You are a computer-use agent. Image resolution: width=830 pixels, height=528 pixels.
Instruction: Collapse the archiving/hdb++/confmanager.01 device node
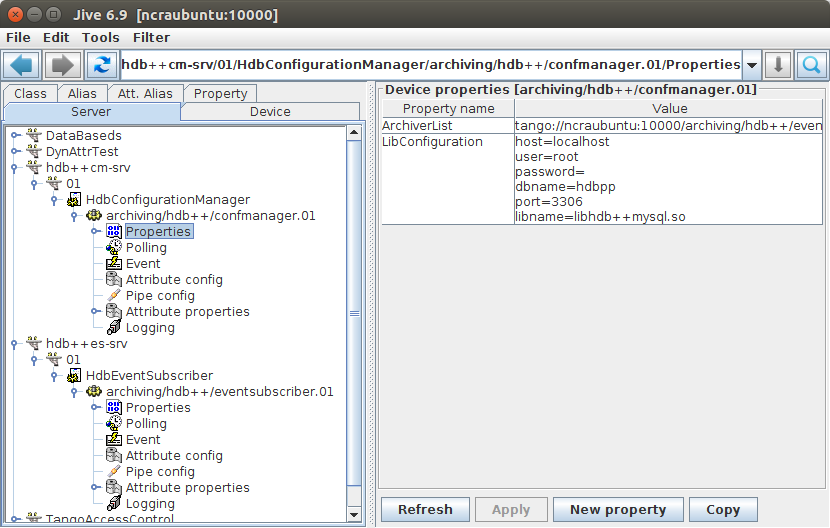click(x=74, y=216)
